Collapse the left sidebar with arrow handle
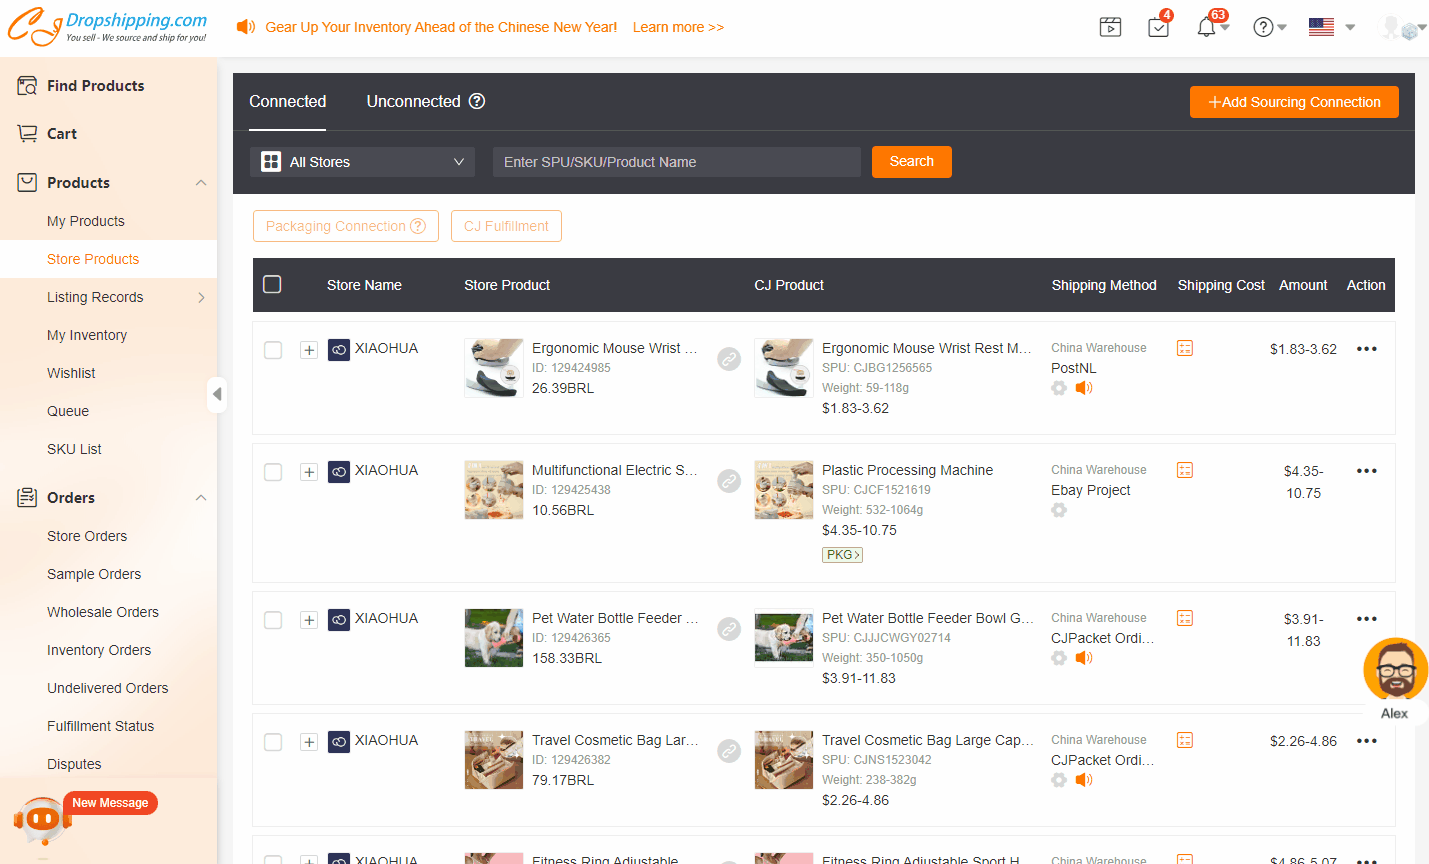 [217, 394]
